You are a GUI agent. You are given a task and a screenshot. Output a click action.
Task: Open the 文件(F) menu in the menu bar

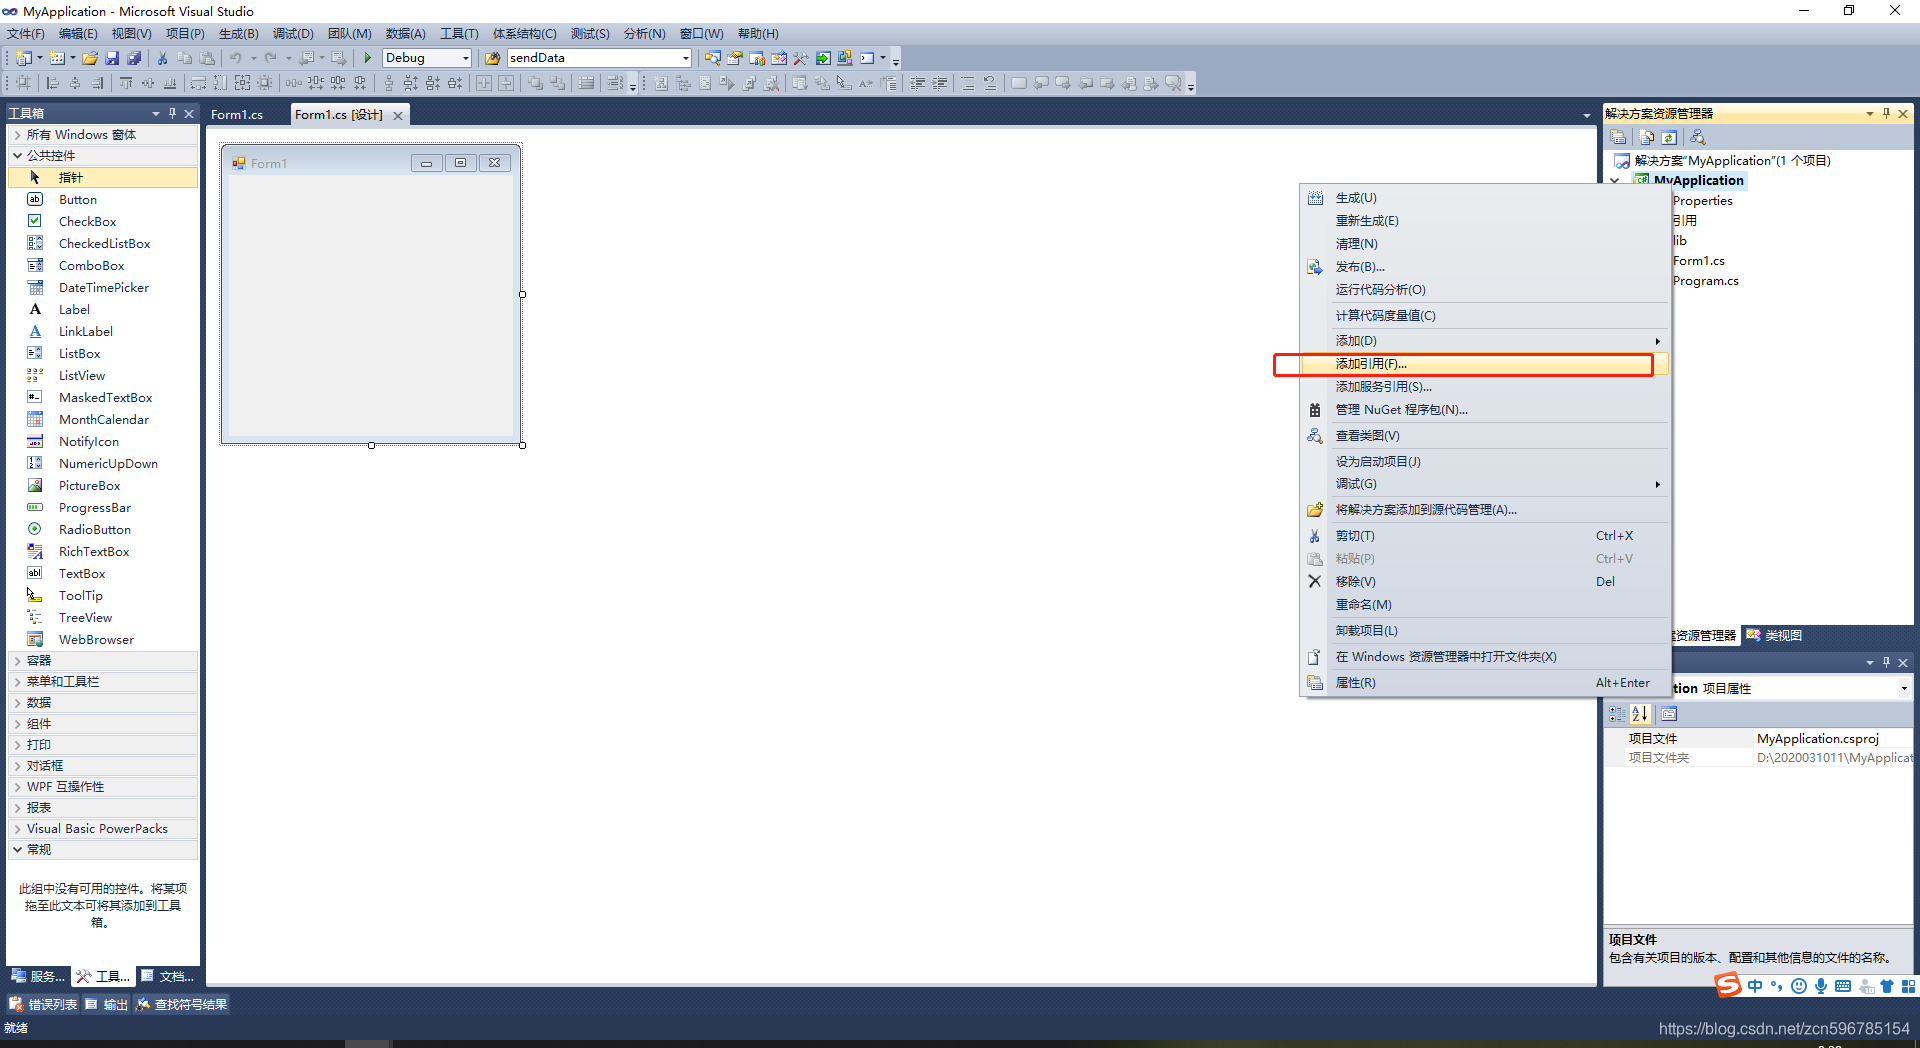[26, 34]
